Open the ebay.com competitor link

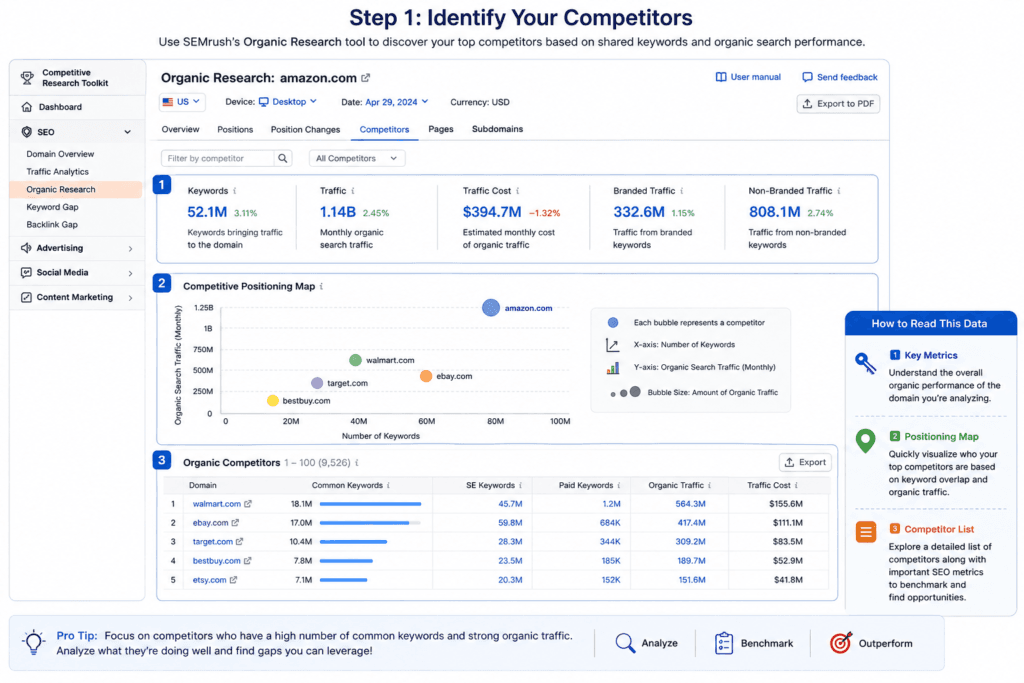[x=210, y=523]
